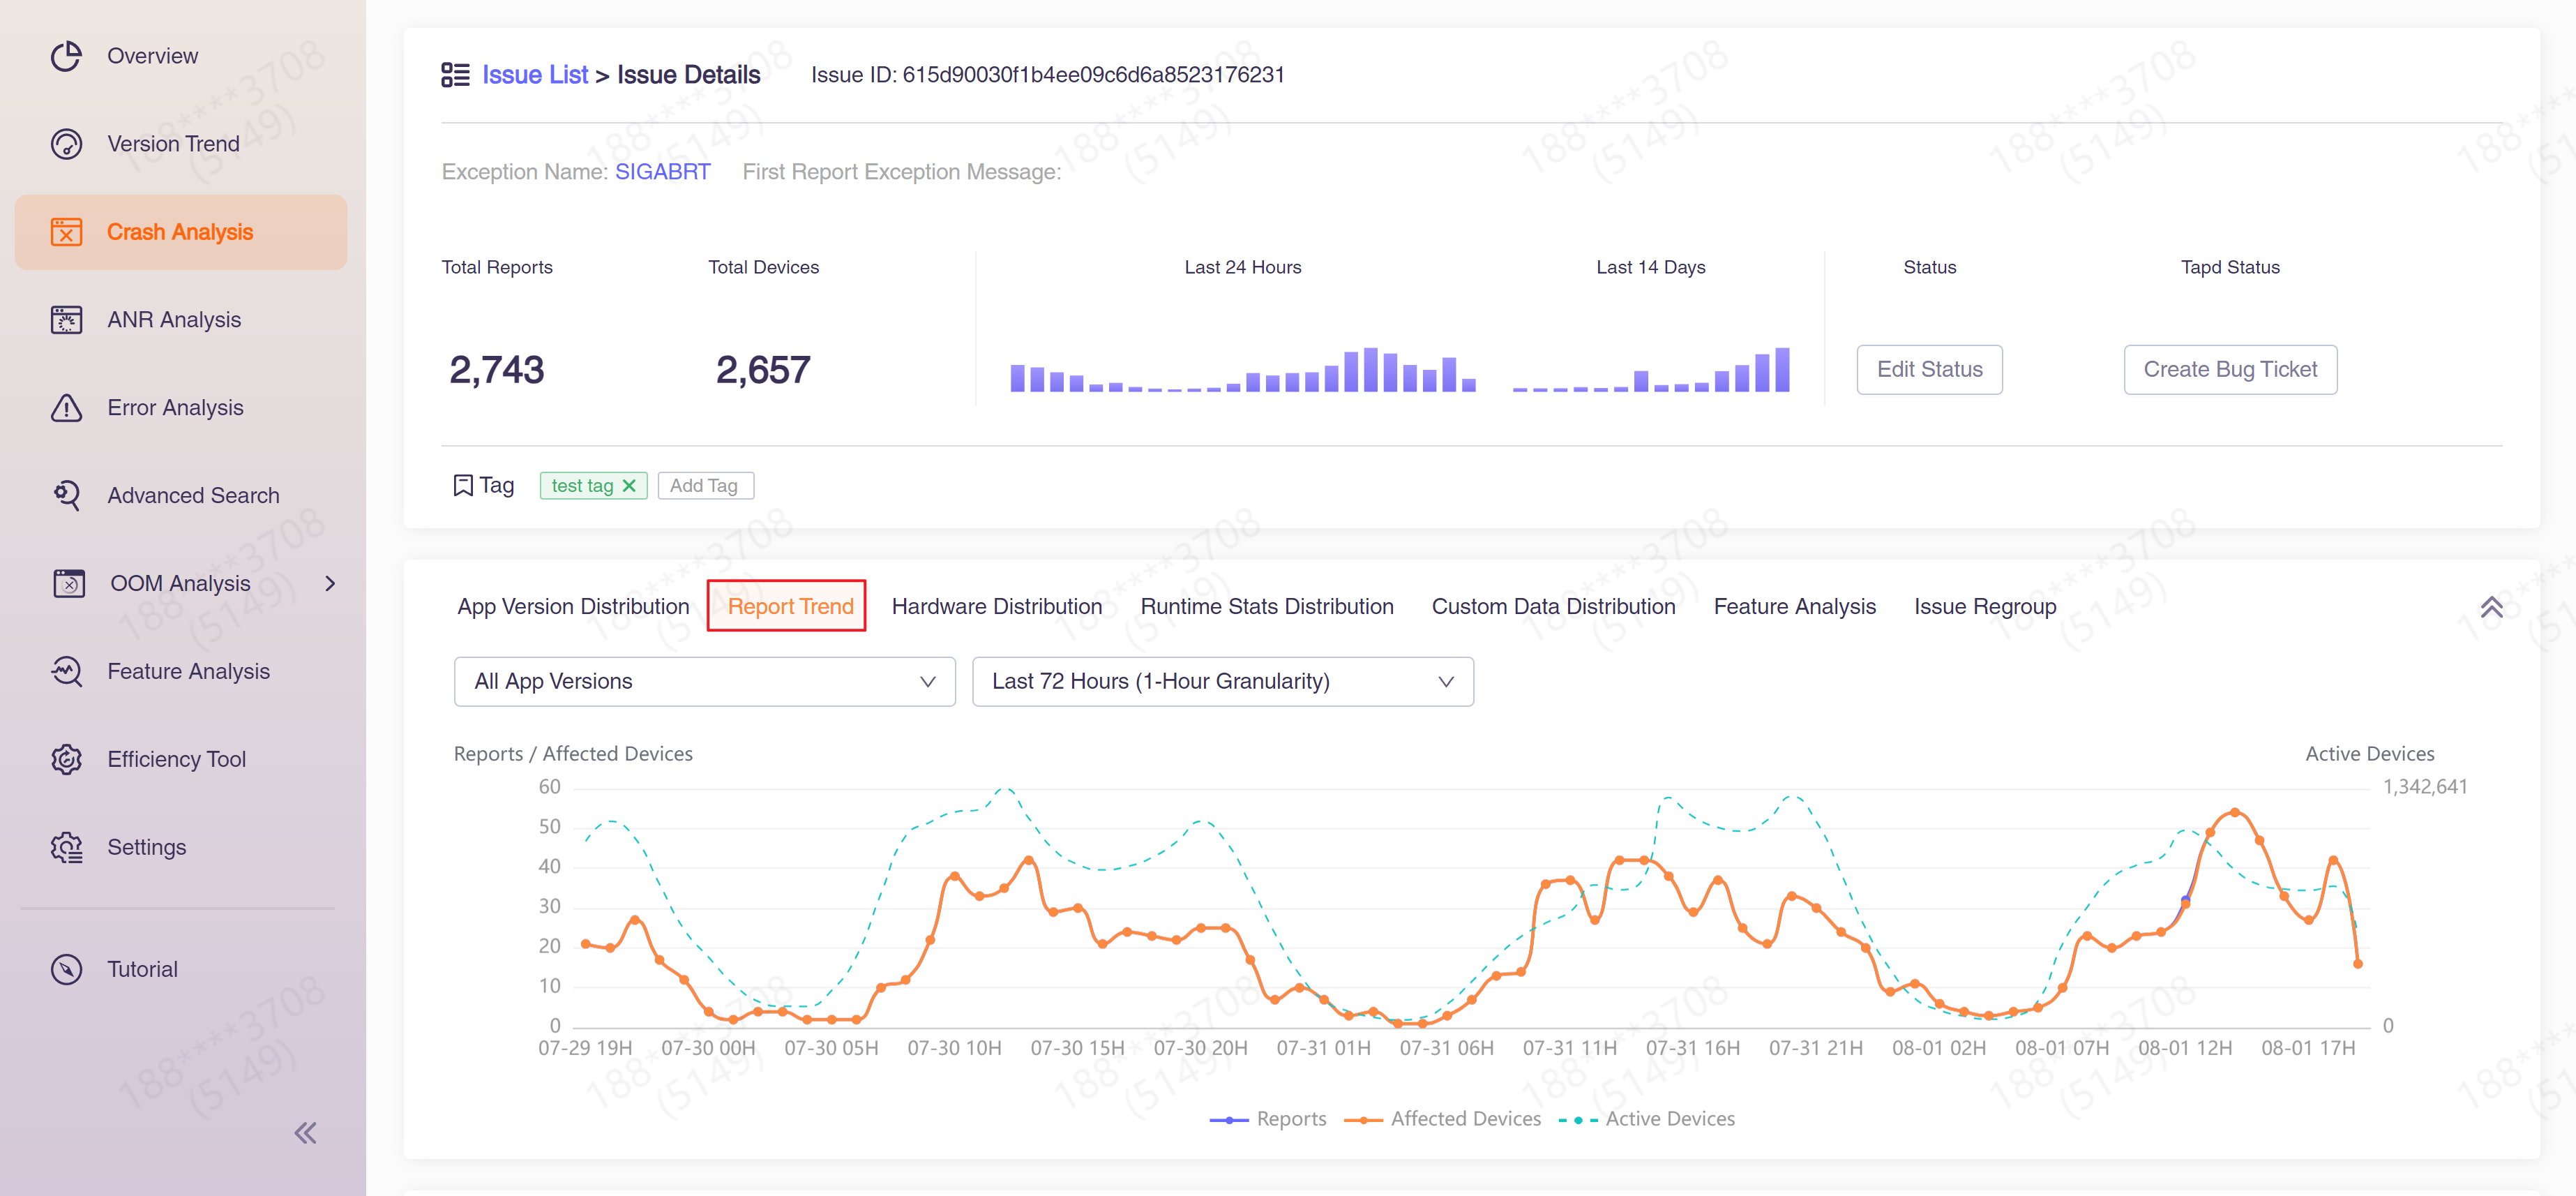Click the 07-30 10H axis label
This screenshot has width=2576, height=1196.
954,1048
